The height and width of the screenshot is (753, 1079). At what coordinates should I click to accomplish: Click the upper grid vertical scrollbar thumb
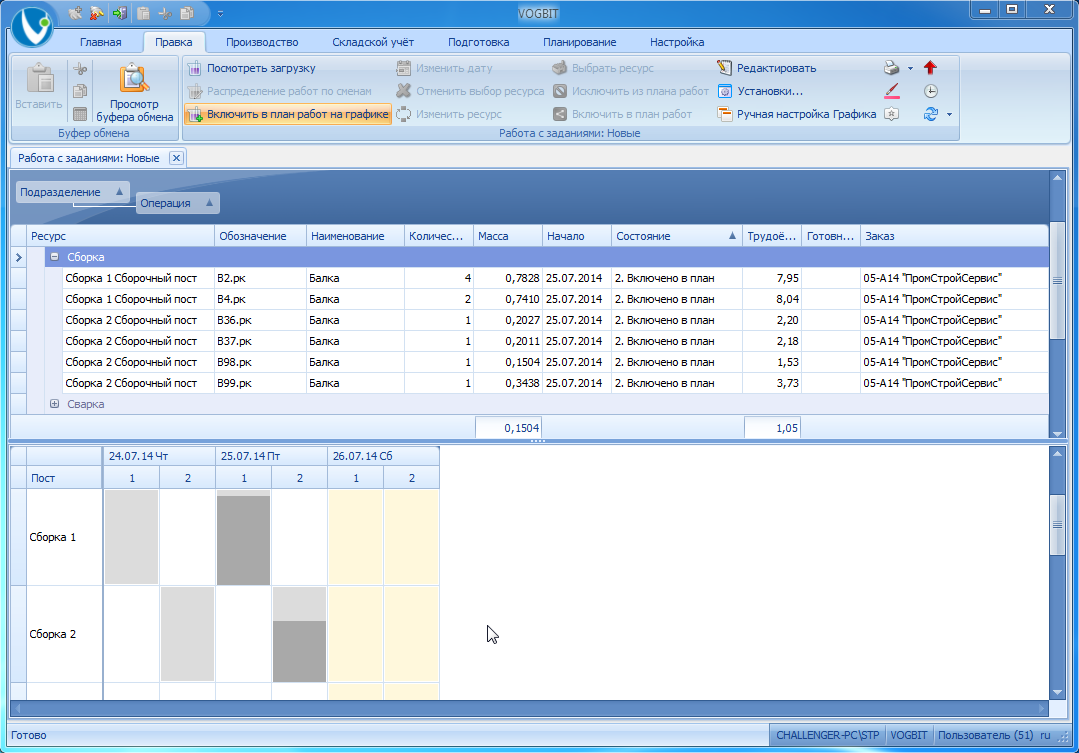pos(1057,281)
